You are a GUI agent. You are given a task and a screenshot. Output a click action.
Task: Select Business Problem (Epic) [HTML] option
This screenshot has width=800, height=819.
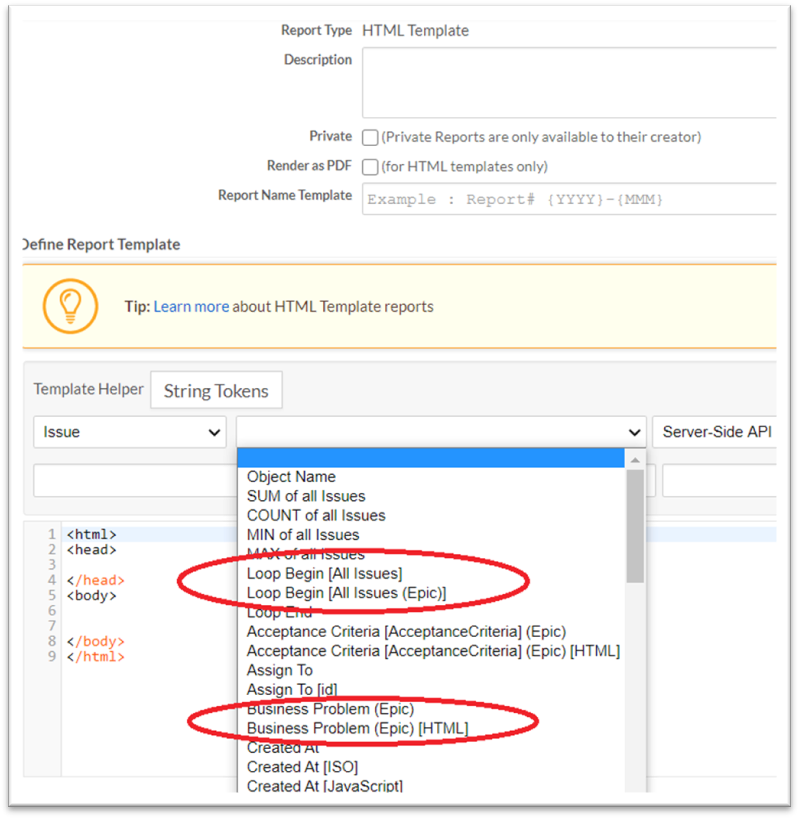click(357, 728)
